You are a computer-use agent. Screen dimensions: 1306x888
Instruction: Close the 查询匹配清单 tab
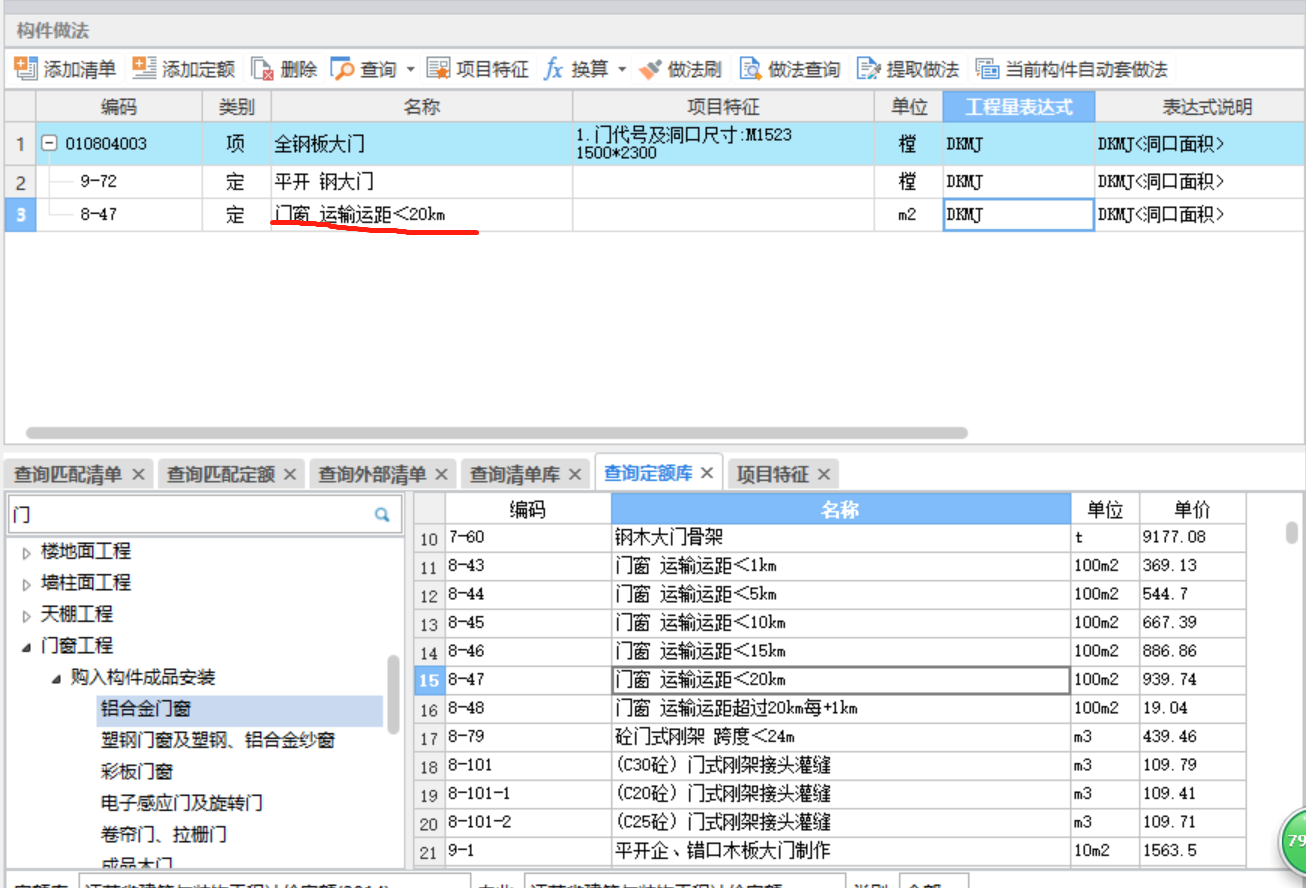click(x=138, y=474)
